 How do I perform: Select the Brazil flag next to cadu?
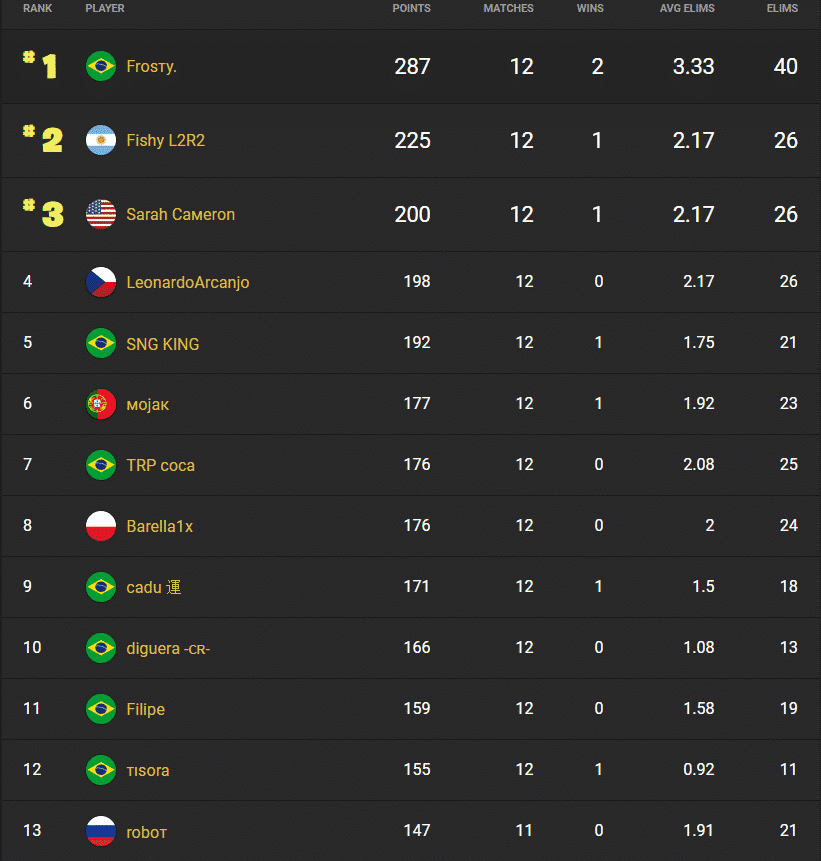pos(100,587)
